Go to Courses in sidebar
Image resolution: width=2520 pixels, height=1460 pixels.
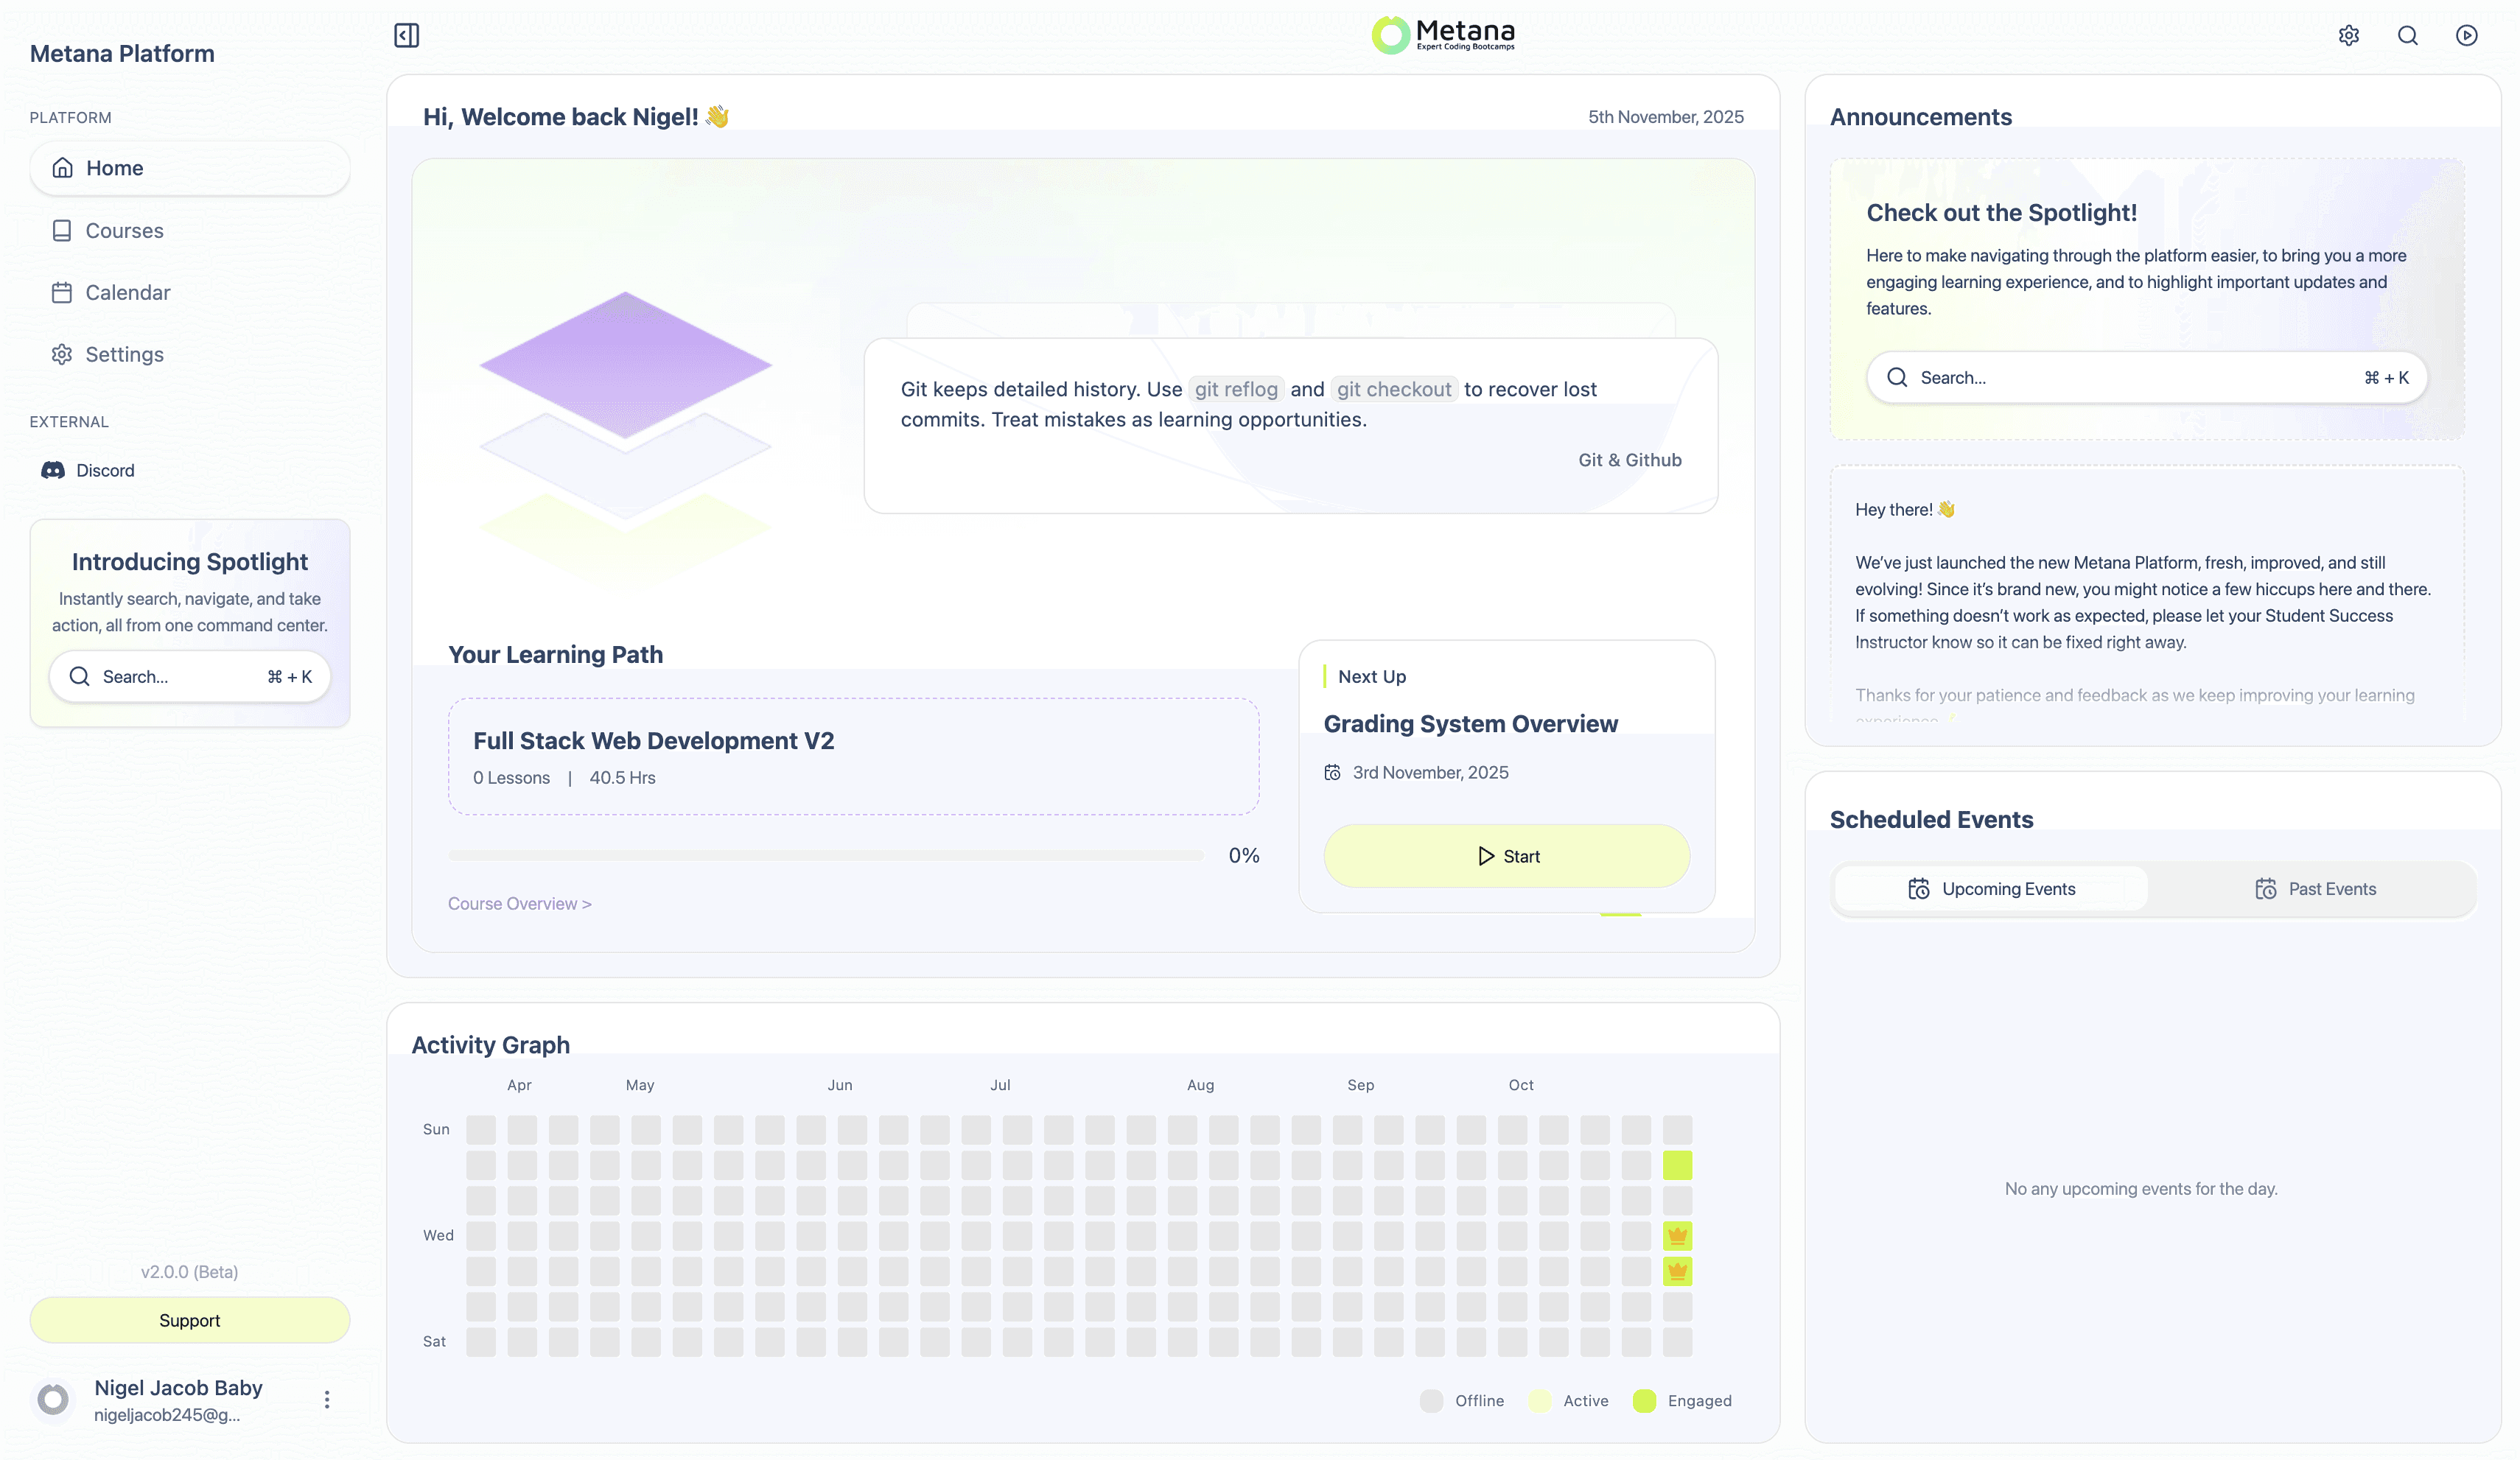click(124, 231)
